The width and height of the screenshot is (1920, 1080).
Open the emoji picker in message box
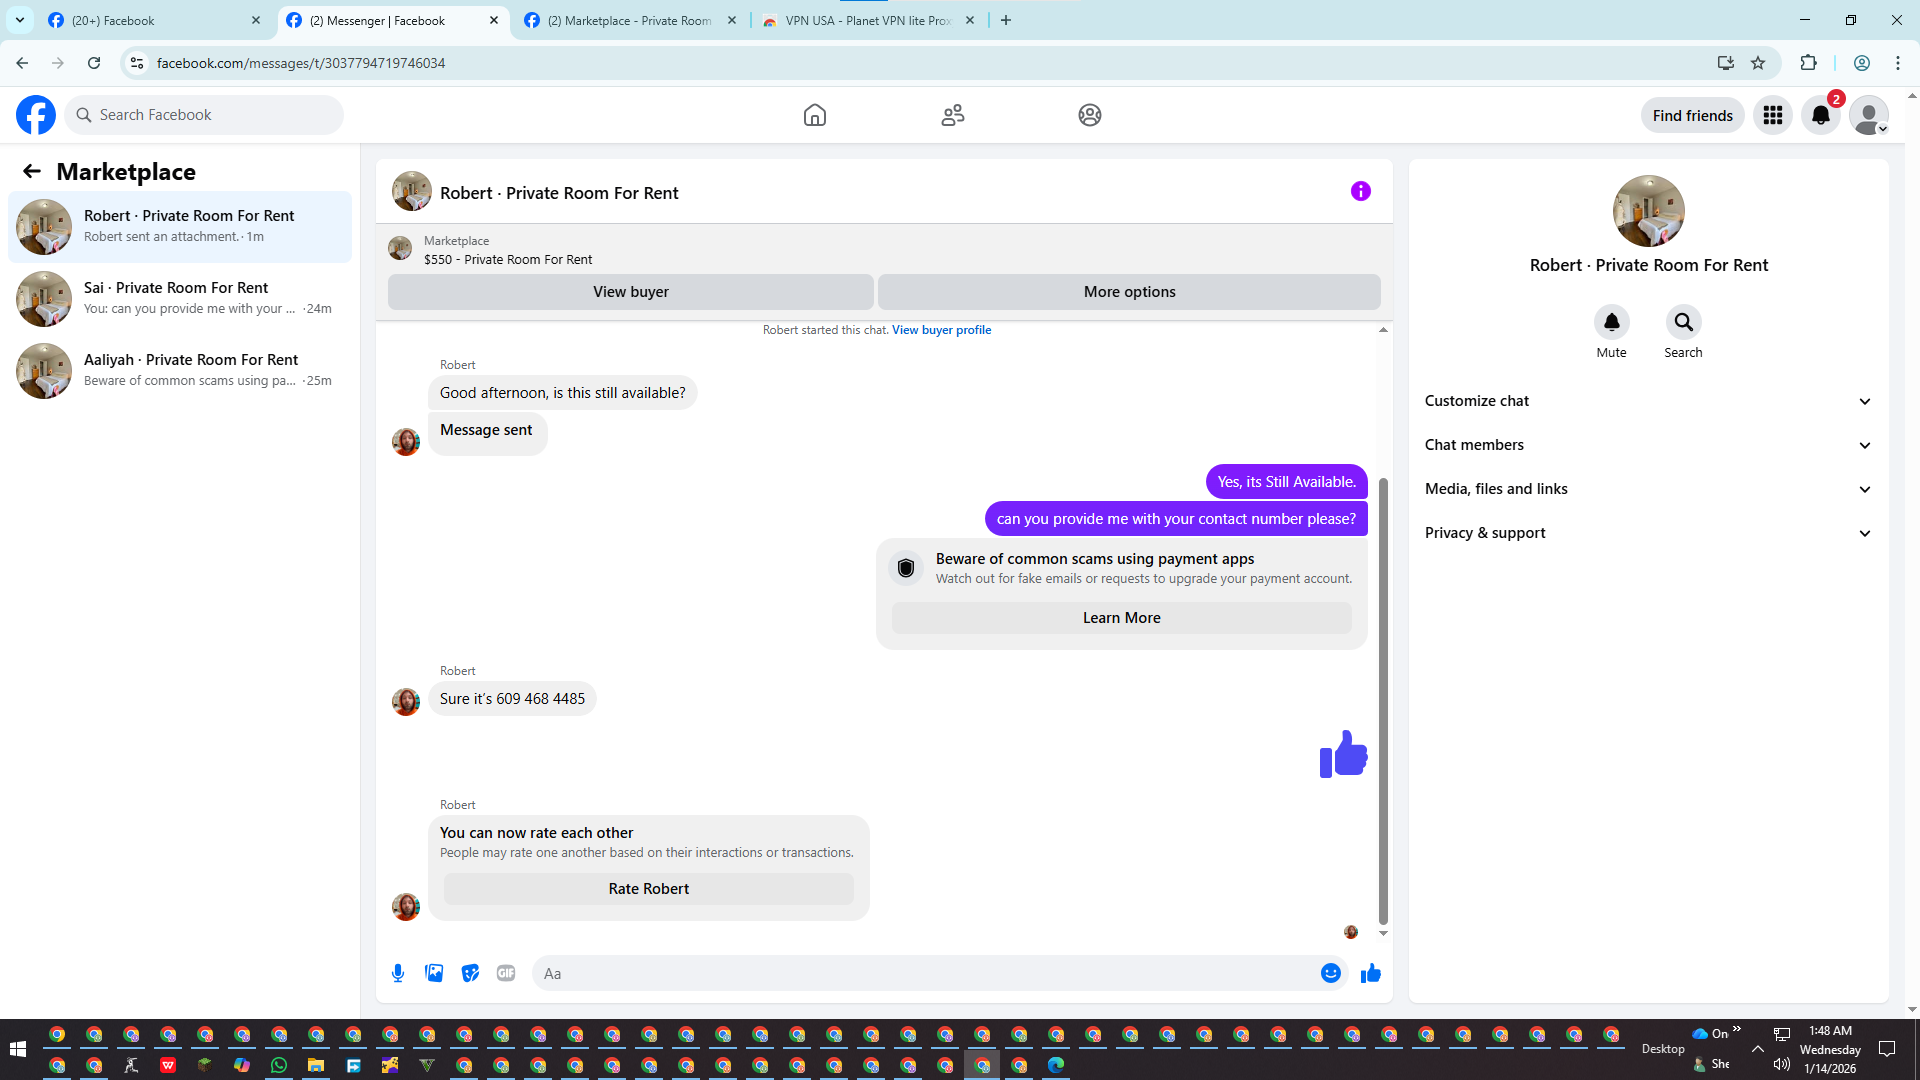pyautogui.click(x=1330, y=973)
